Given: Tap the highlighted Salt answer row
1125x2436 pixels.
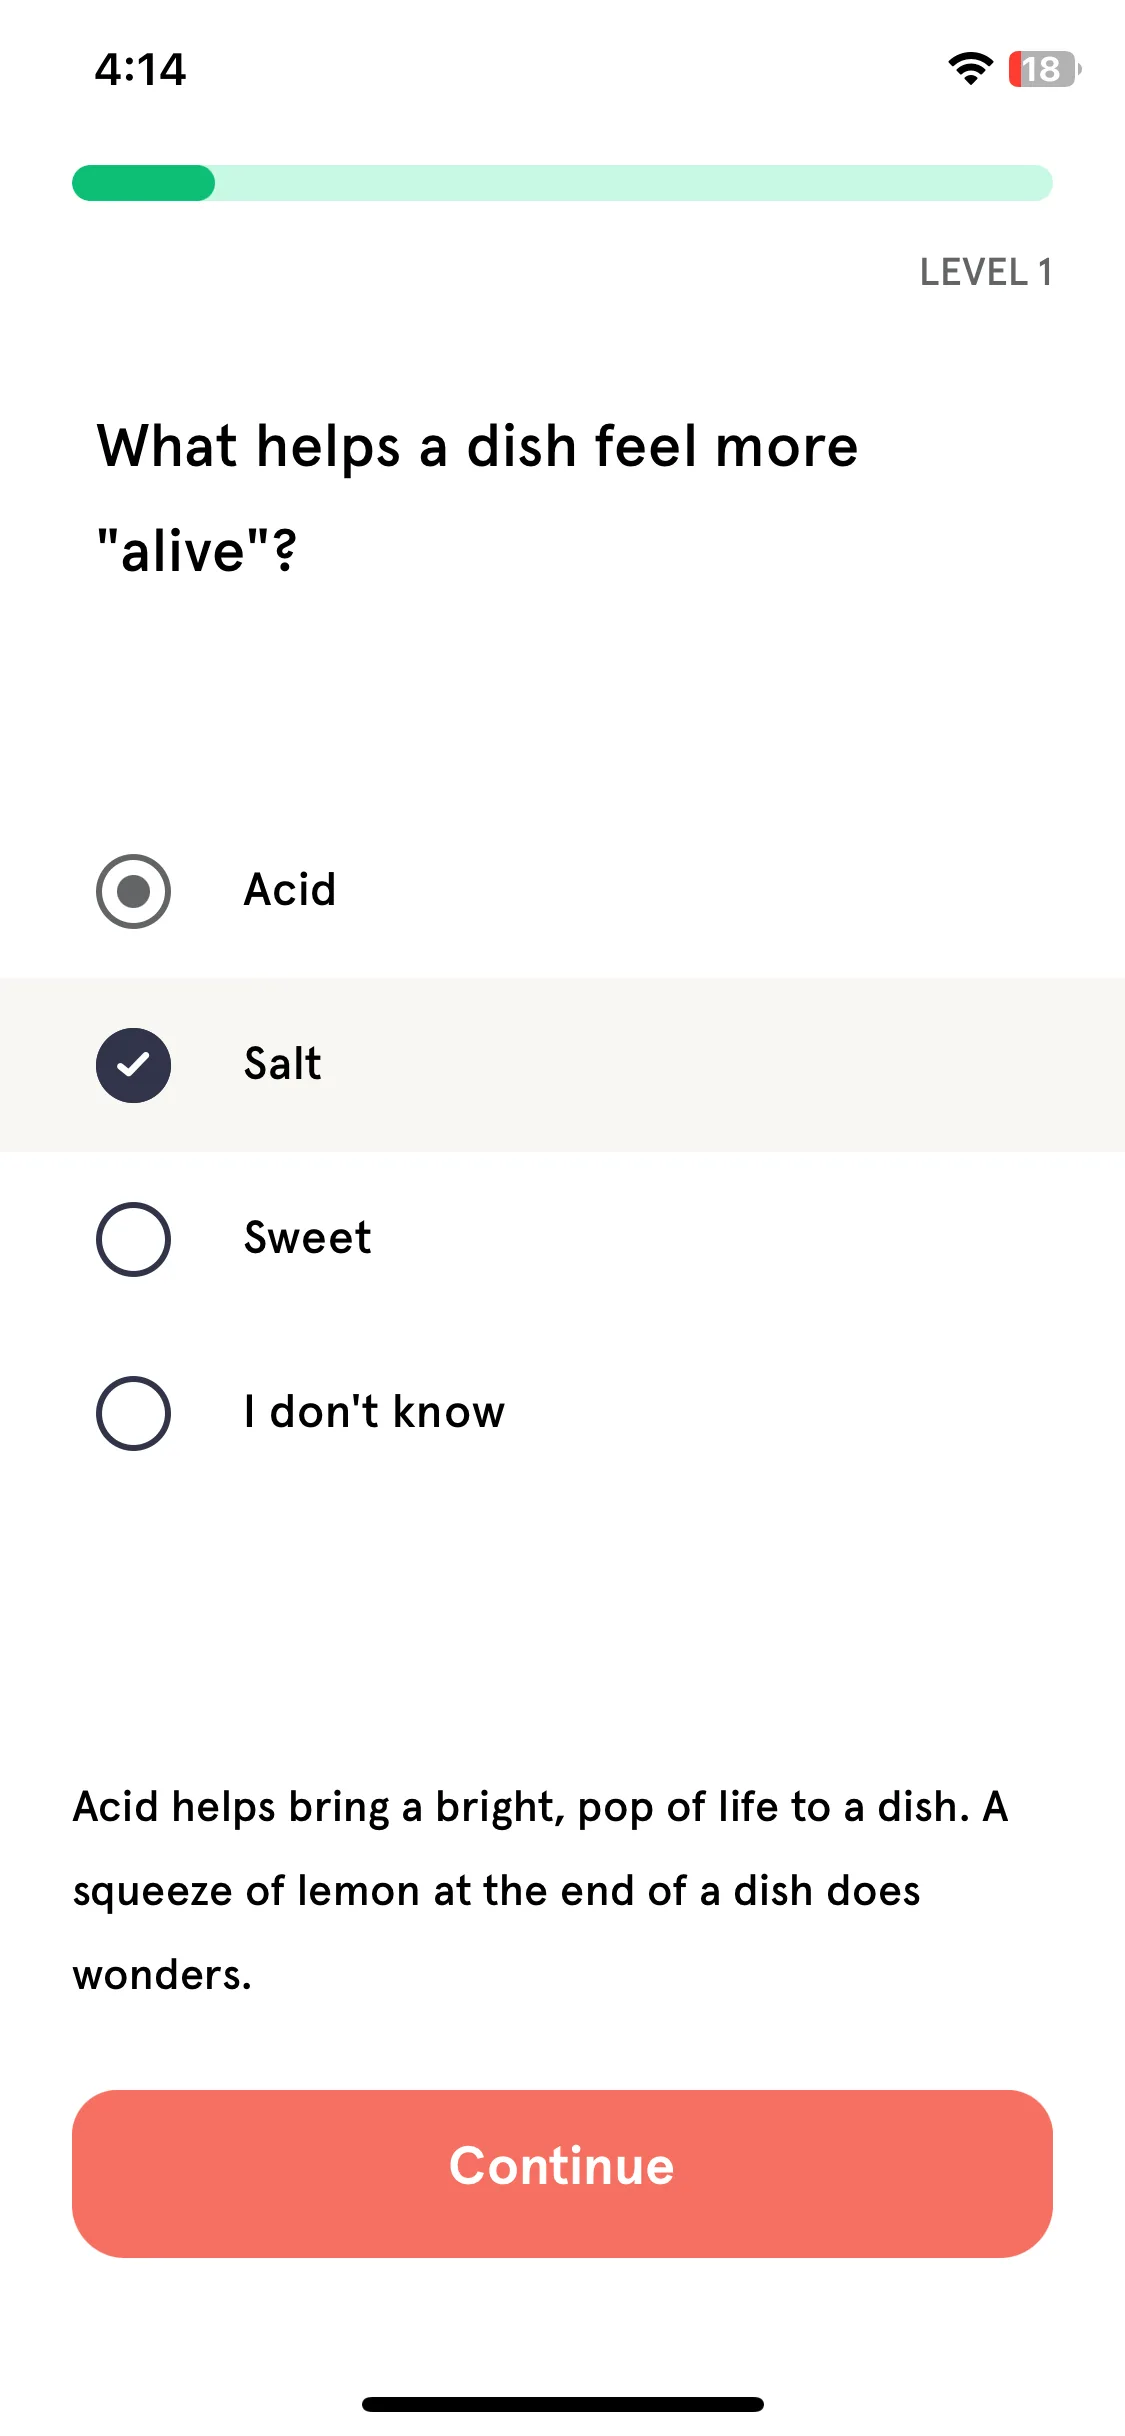Looking at the screenshot, I should (x=562, y=1065).
